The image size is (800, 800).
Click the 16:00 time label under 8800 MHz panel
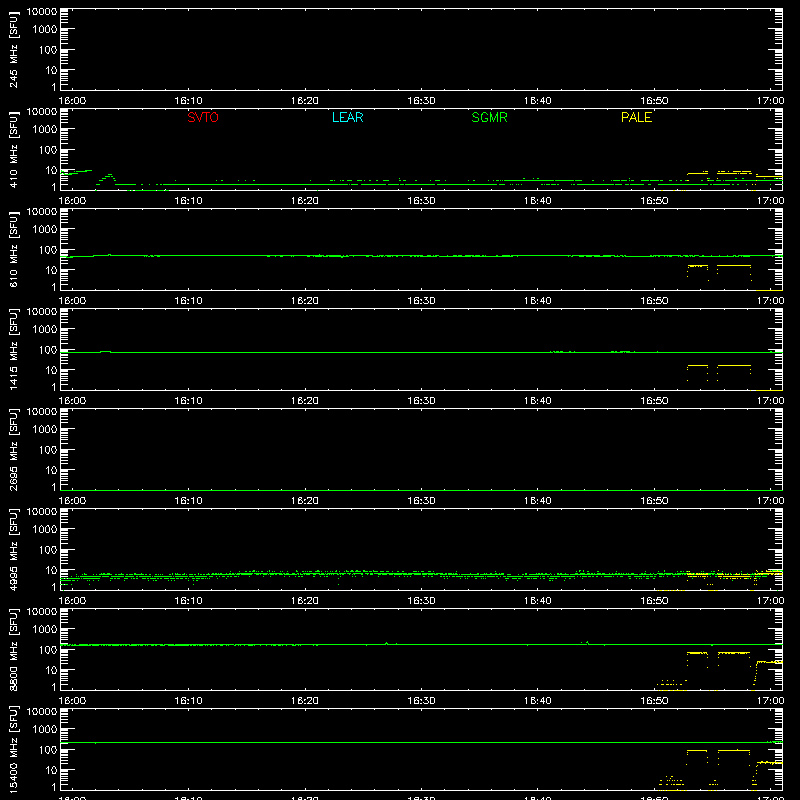click(72, 701)
